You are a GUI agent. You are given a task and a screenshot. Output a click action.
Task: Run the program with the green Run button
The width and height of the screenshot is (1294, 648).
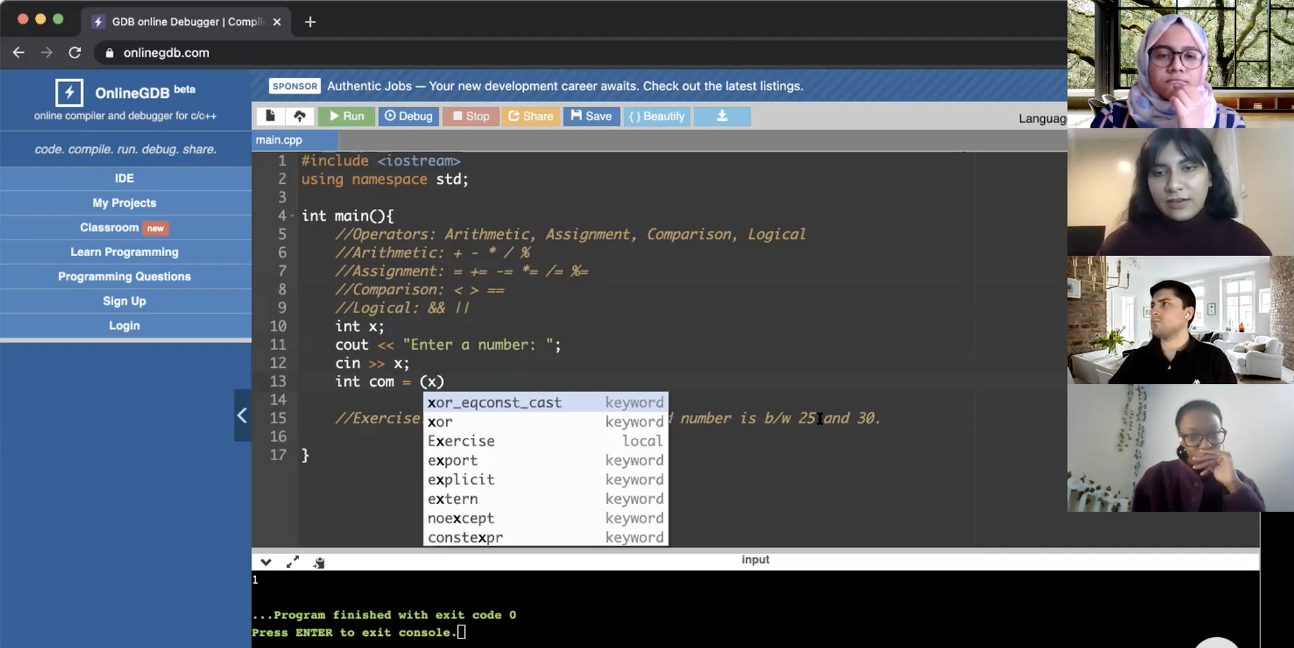(x=346, y=116)
